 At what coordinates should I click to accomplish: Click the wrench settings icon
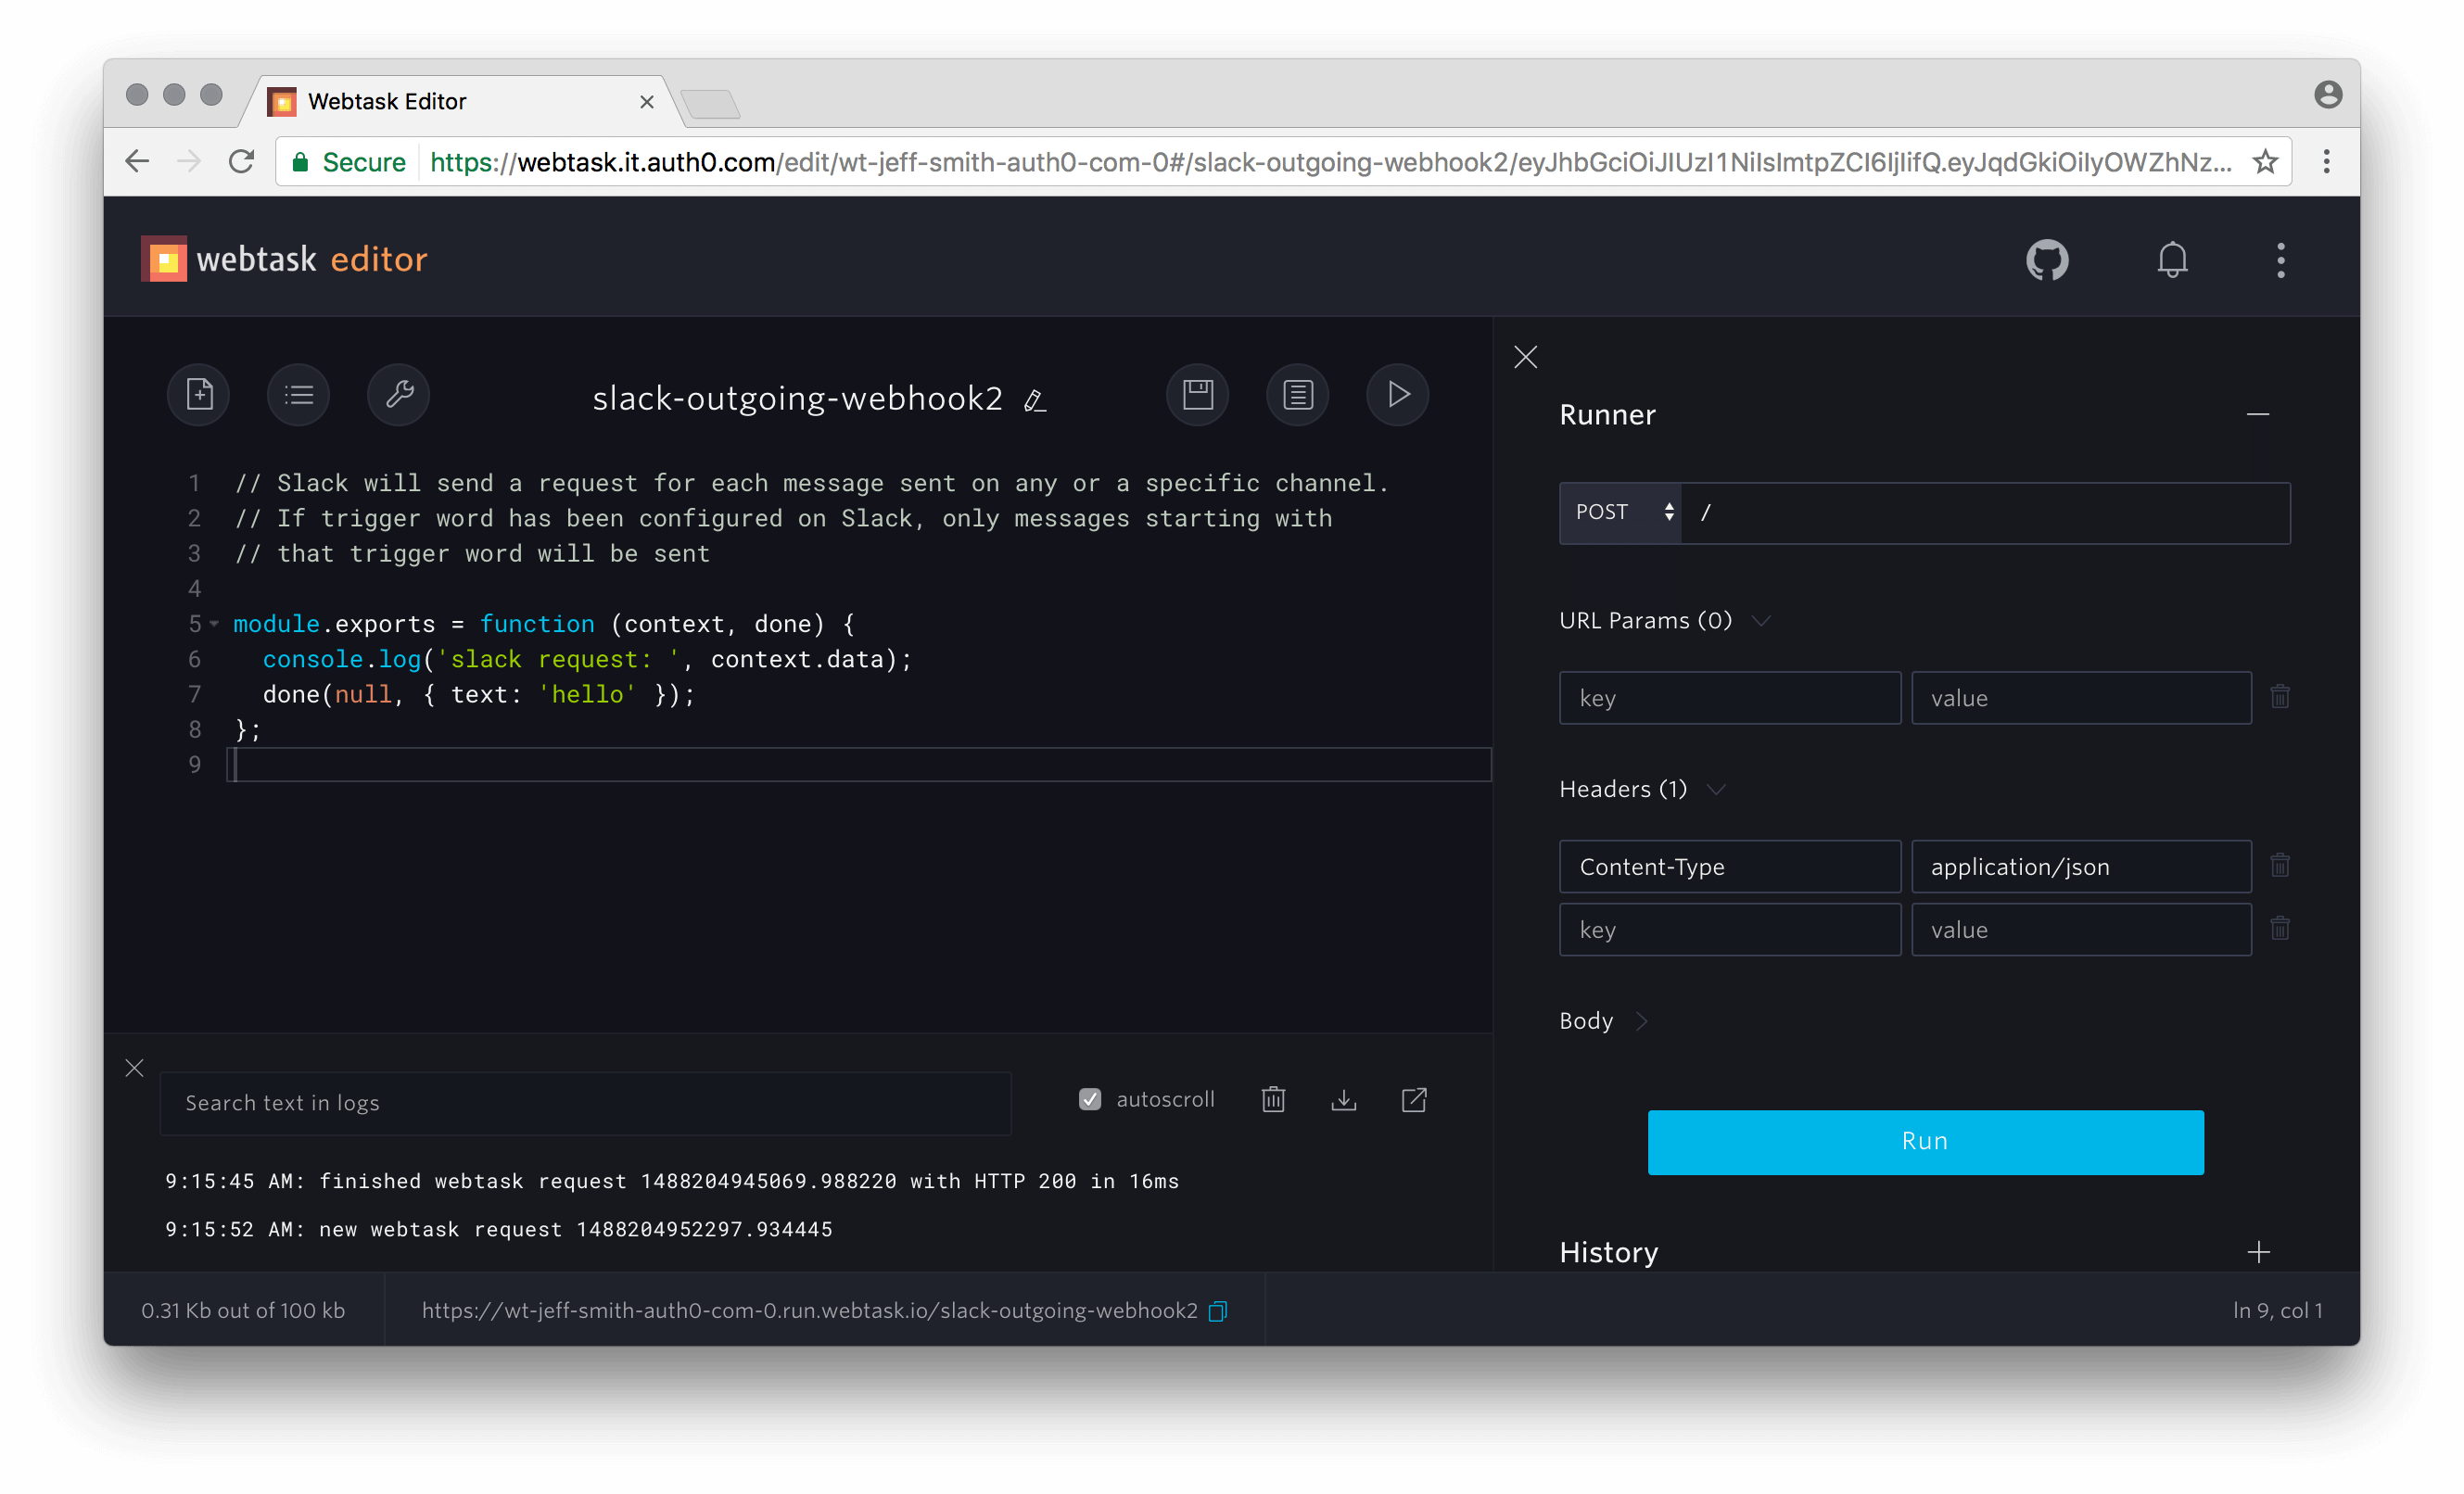[399, 394]
